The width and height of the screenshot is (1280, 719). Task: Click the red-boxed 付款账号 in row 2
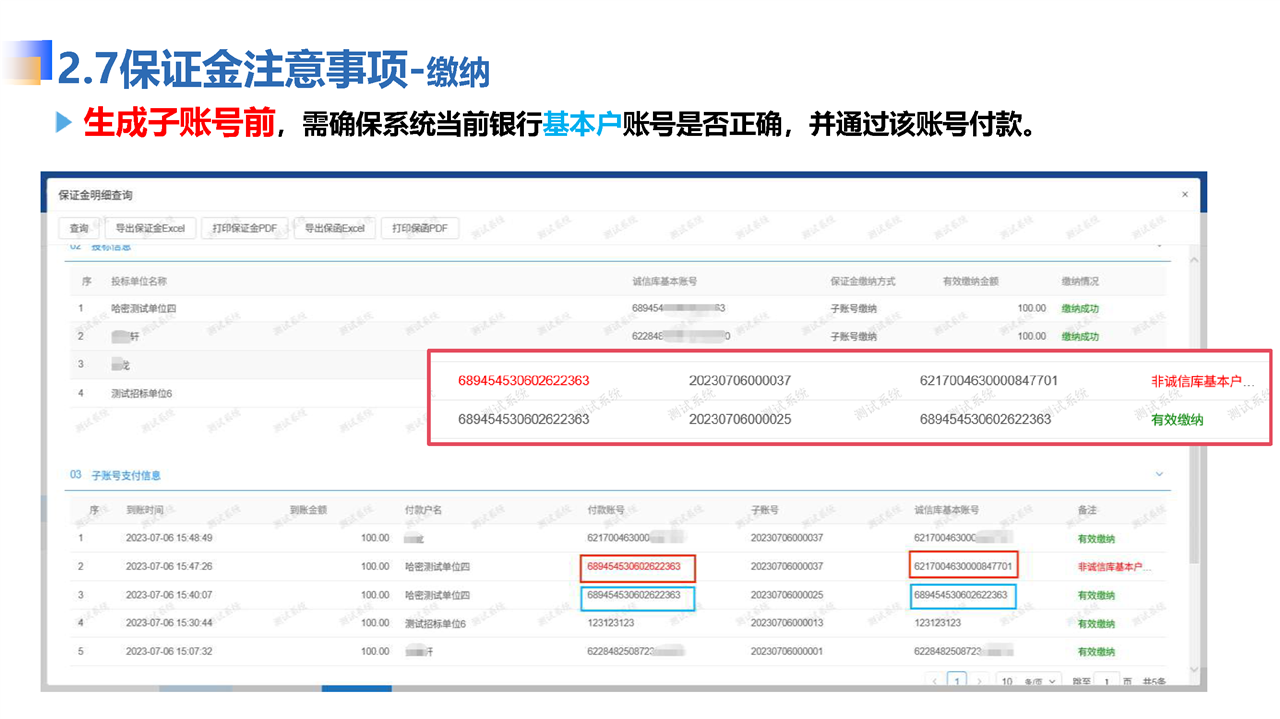click(636, 567)
